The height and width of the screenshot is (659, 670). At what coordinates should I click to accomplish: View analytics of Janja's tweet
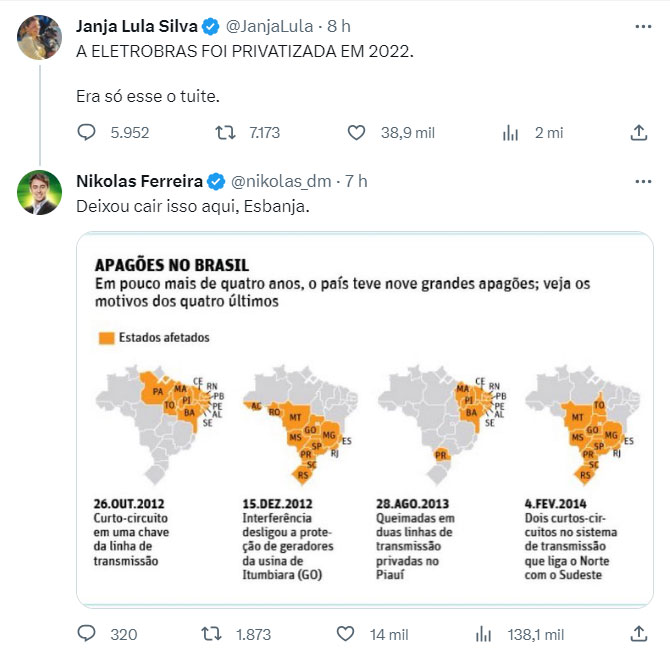510,133
